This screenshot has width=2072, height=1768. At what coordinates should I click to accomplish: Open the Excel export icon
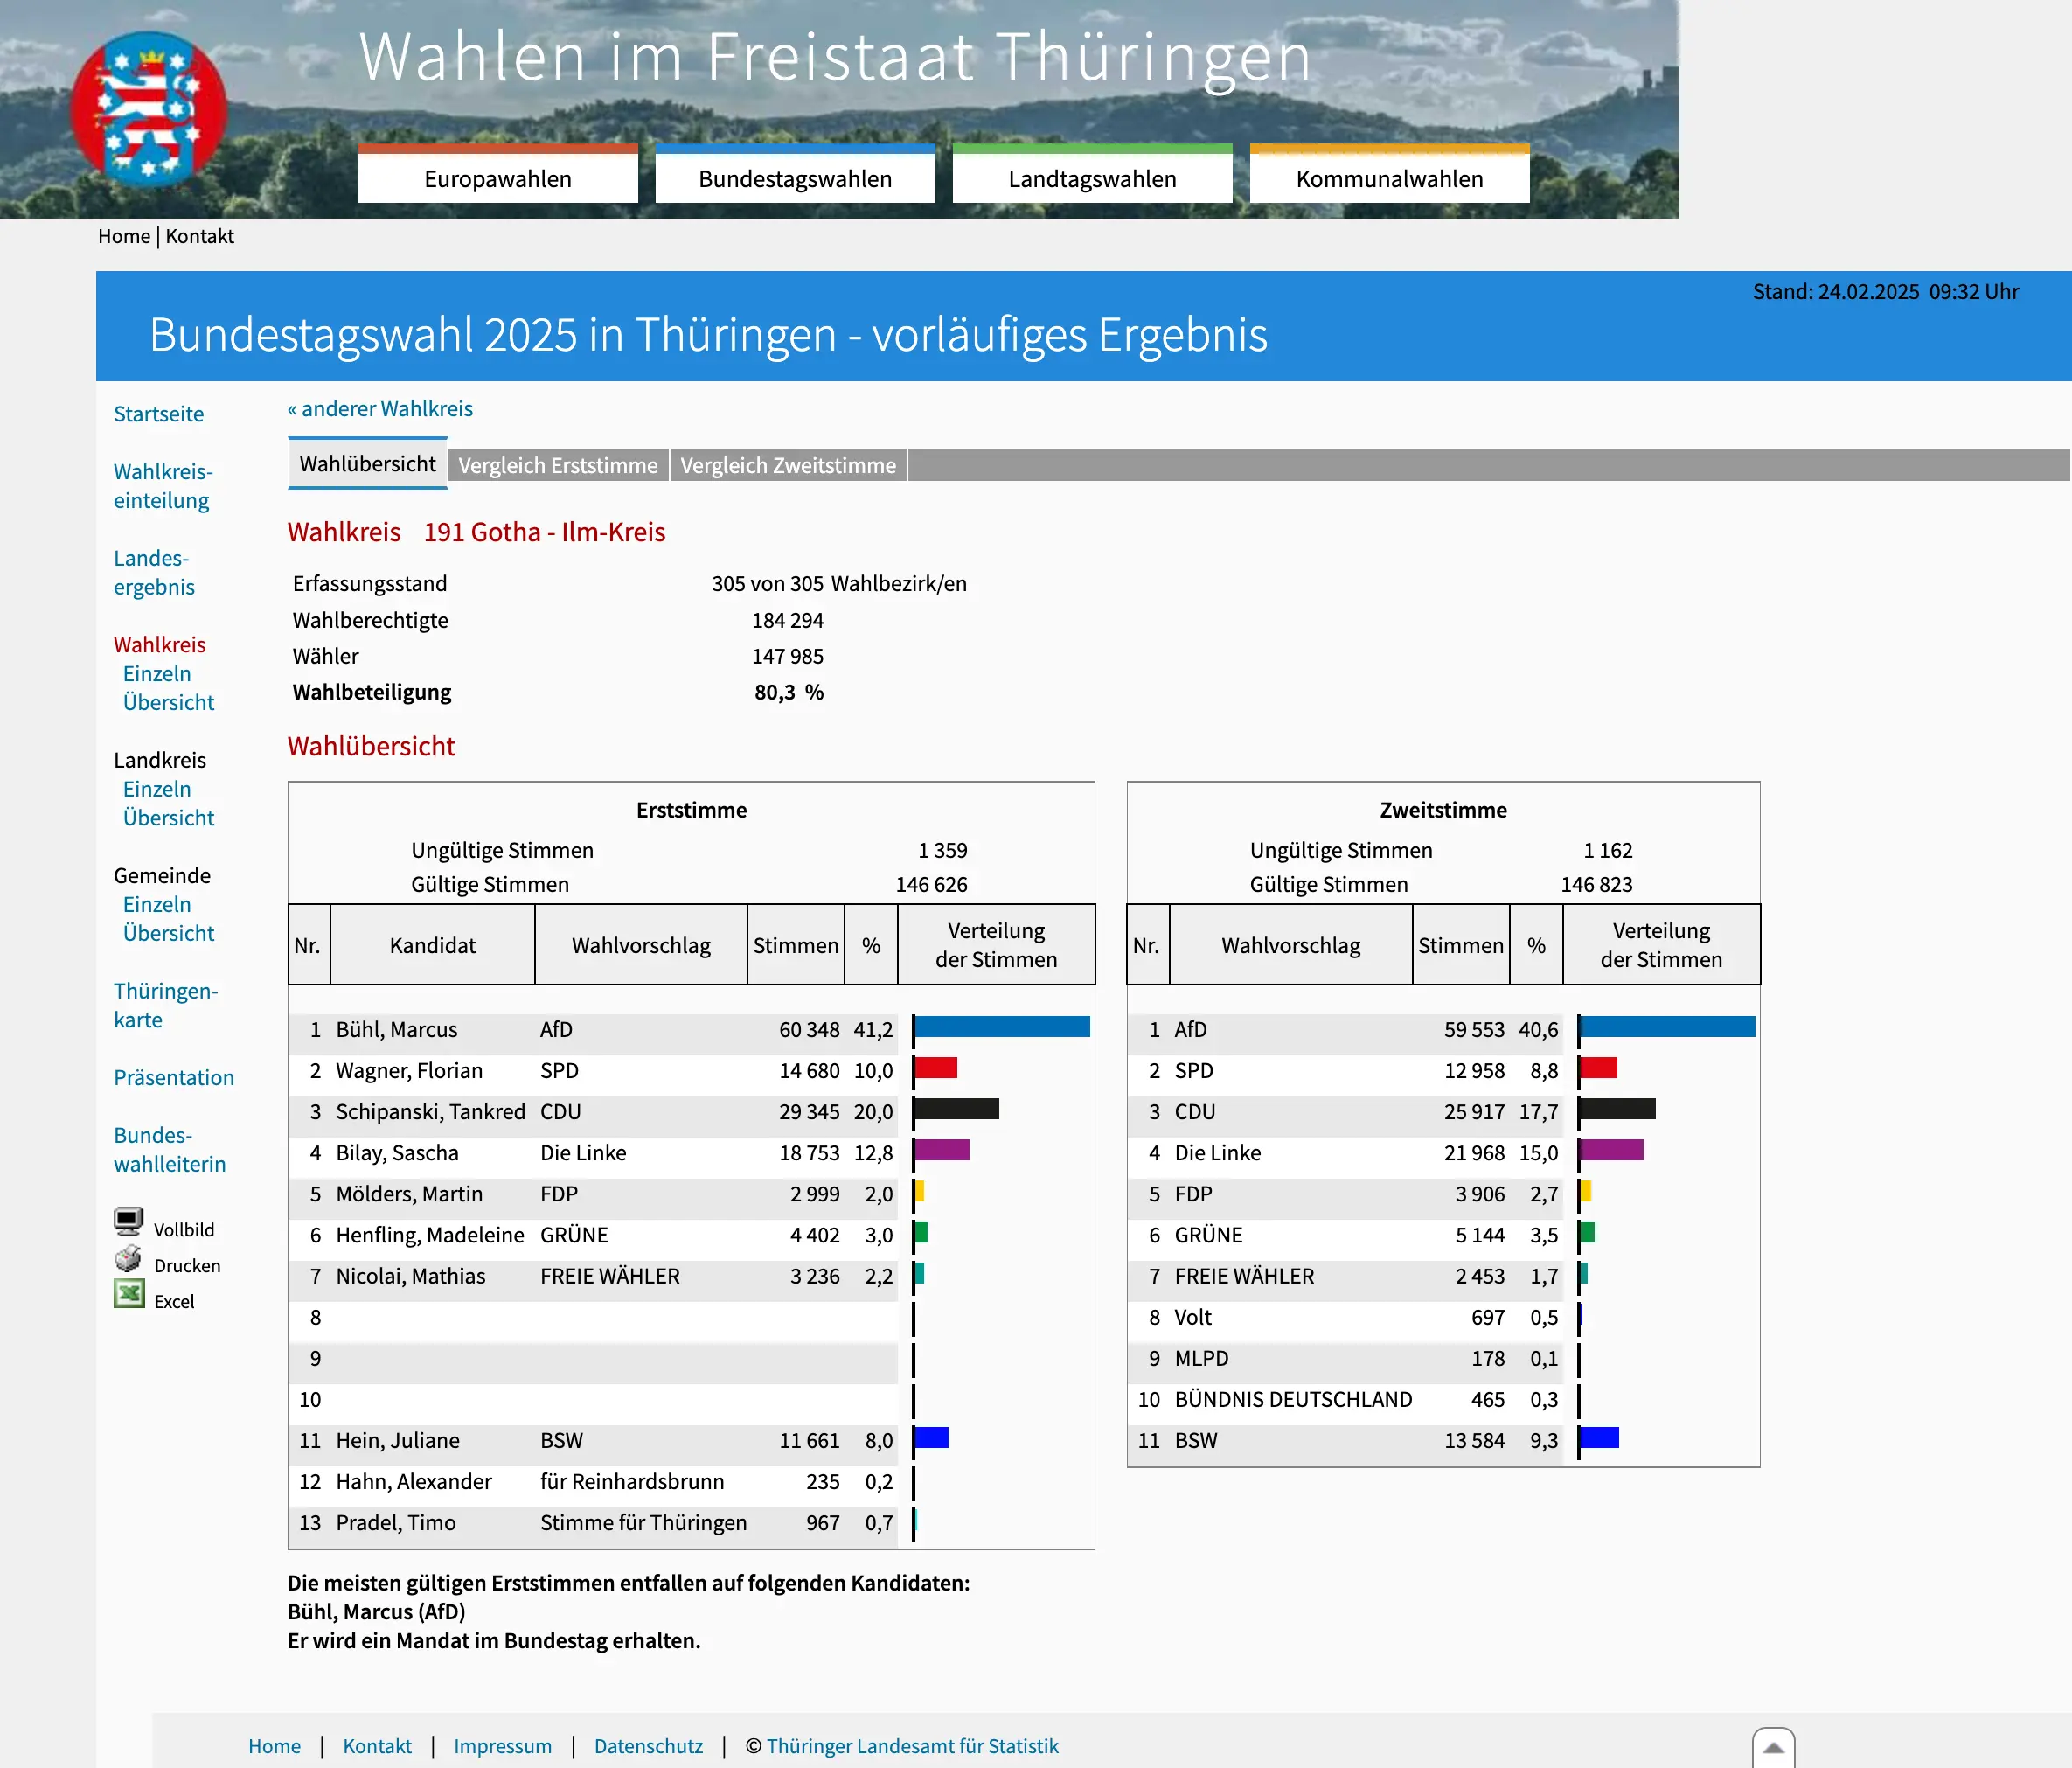click(x=129, y=1296)
